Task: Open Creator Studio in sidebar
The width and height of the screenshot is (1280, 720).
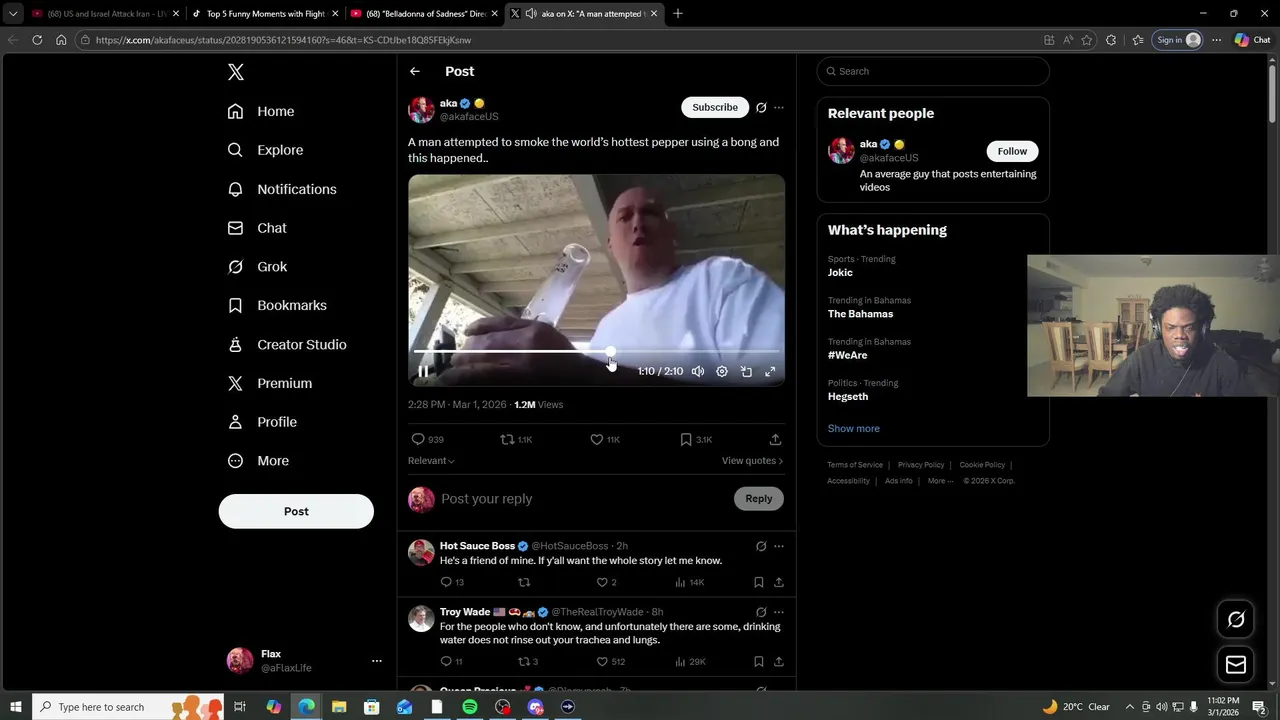Action: [x=287, y=344]
